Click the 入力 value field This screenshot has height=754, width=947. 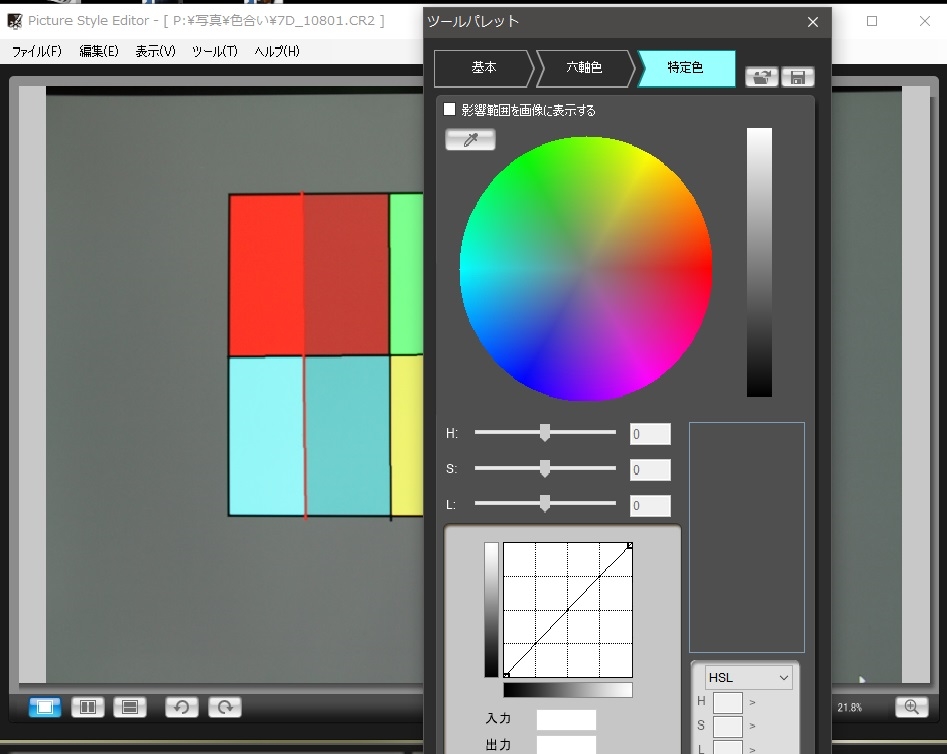pyautogui.click(x=566, y=720)
